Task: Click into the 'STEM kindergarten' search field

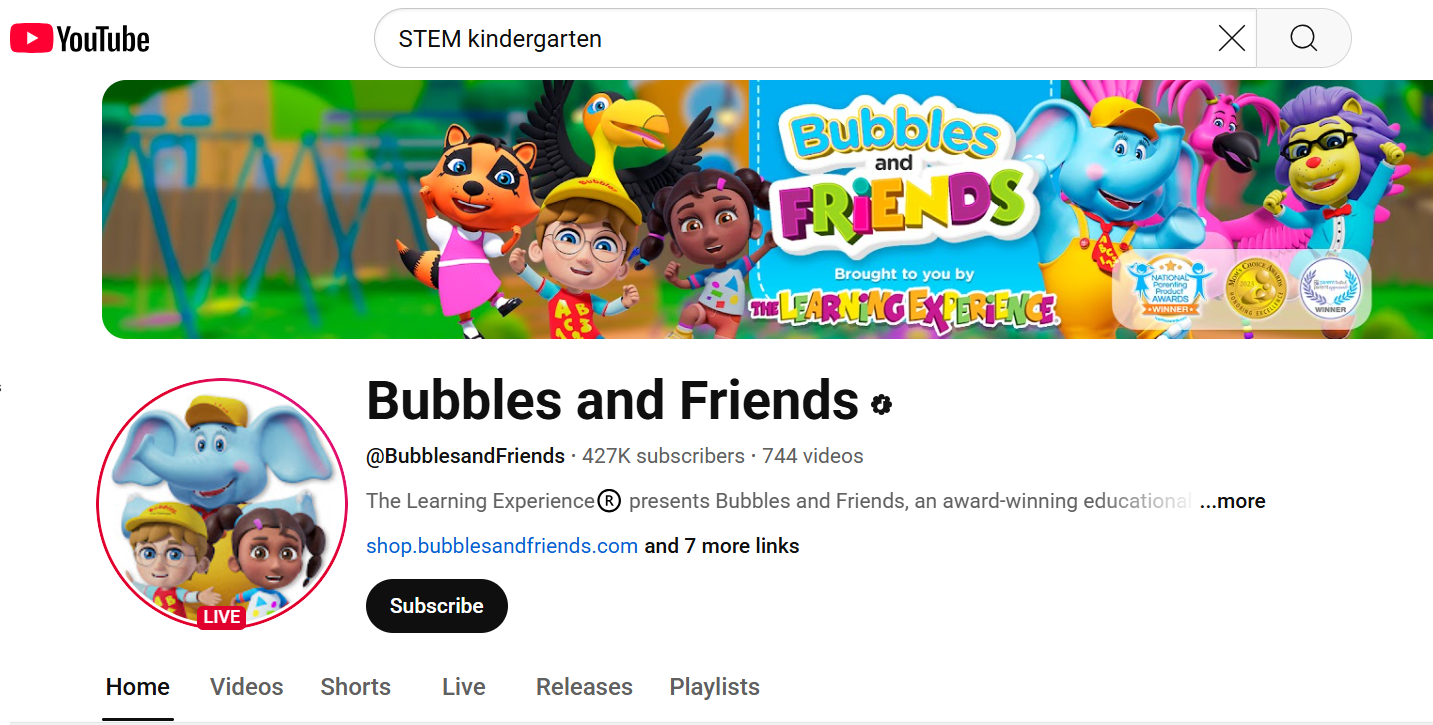Action: click(795, 39)
